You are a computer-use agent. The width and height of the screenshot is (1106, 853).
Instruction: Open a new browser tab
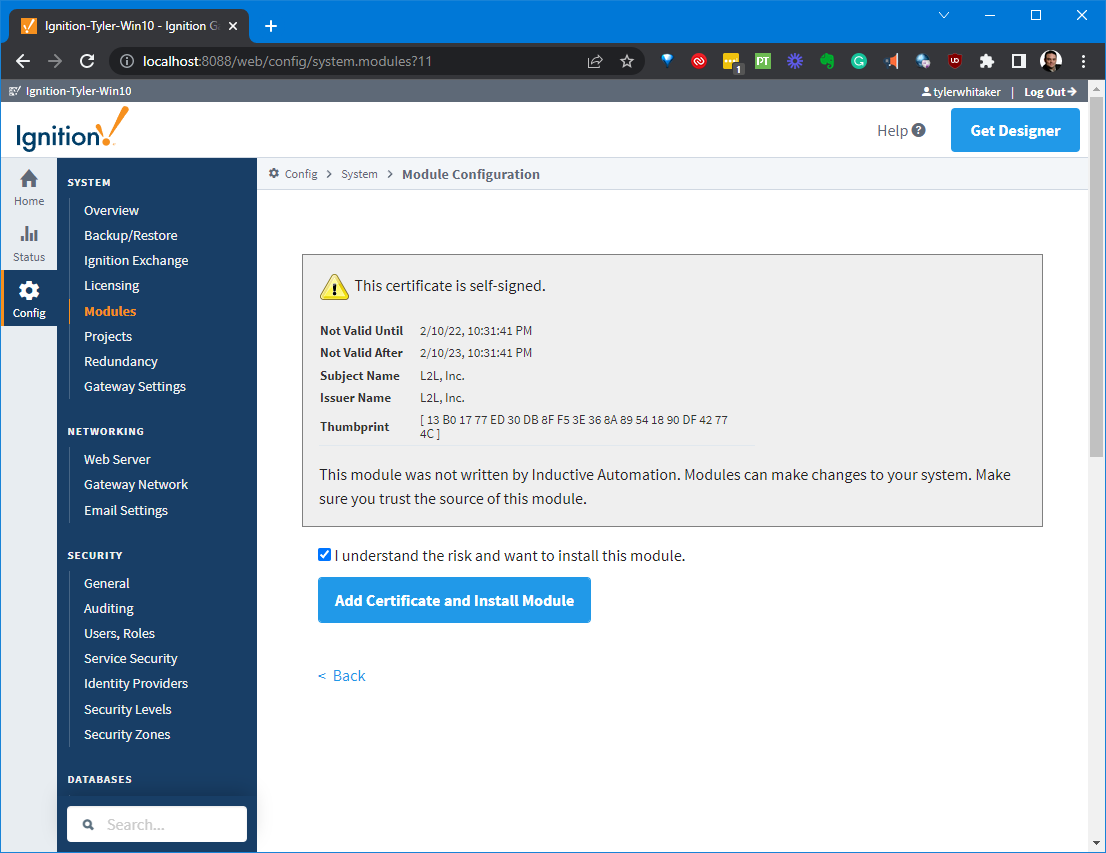tap(271, 26)
